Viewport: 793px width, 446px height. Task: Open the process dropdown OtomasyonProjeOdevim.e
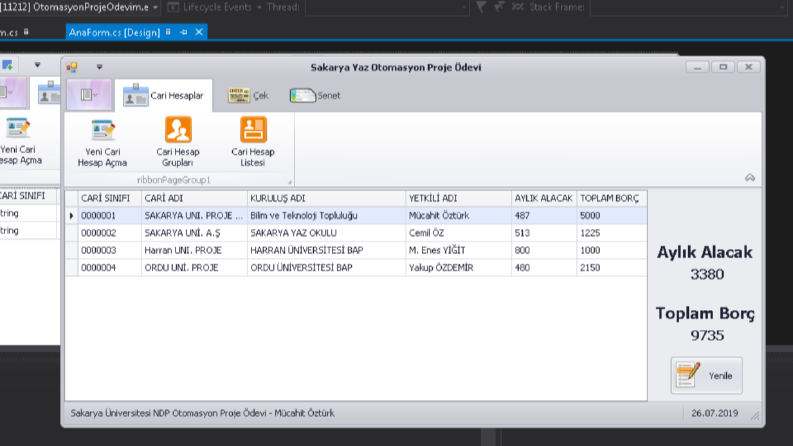[x=155, y=7]
